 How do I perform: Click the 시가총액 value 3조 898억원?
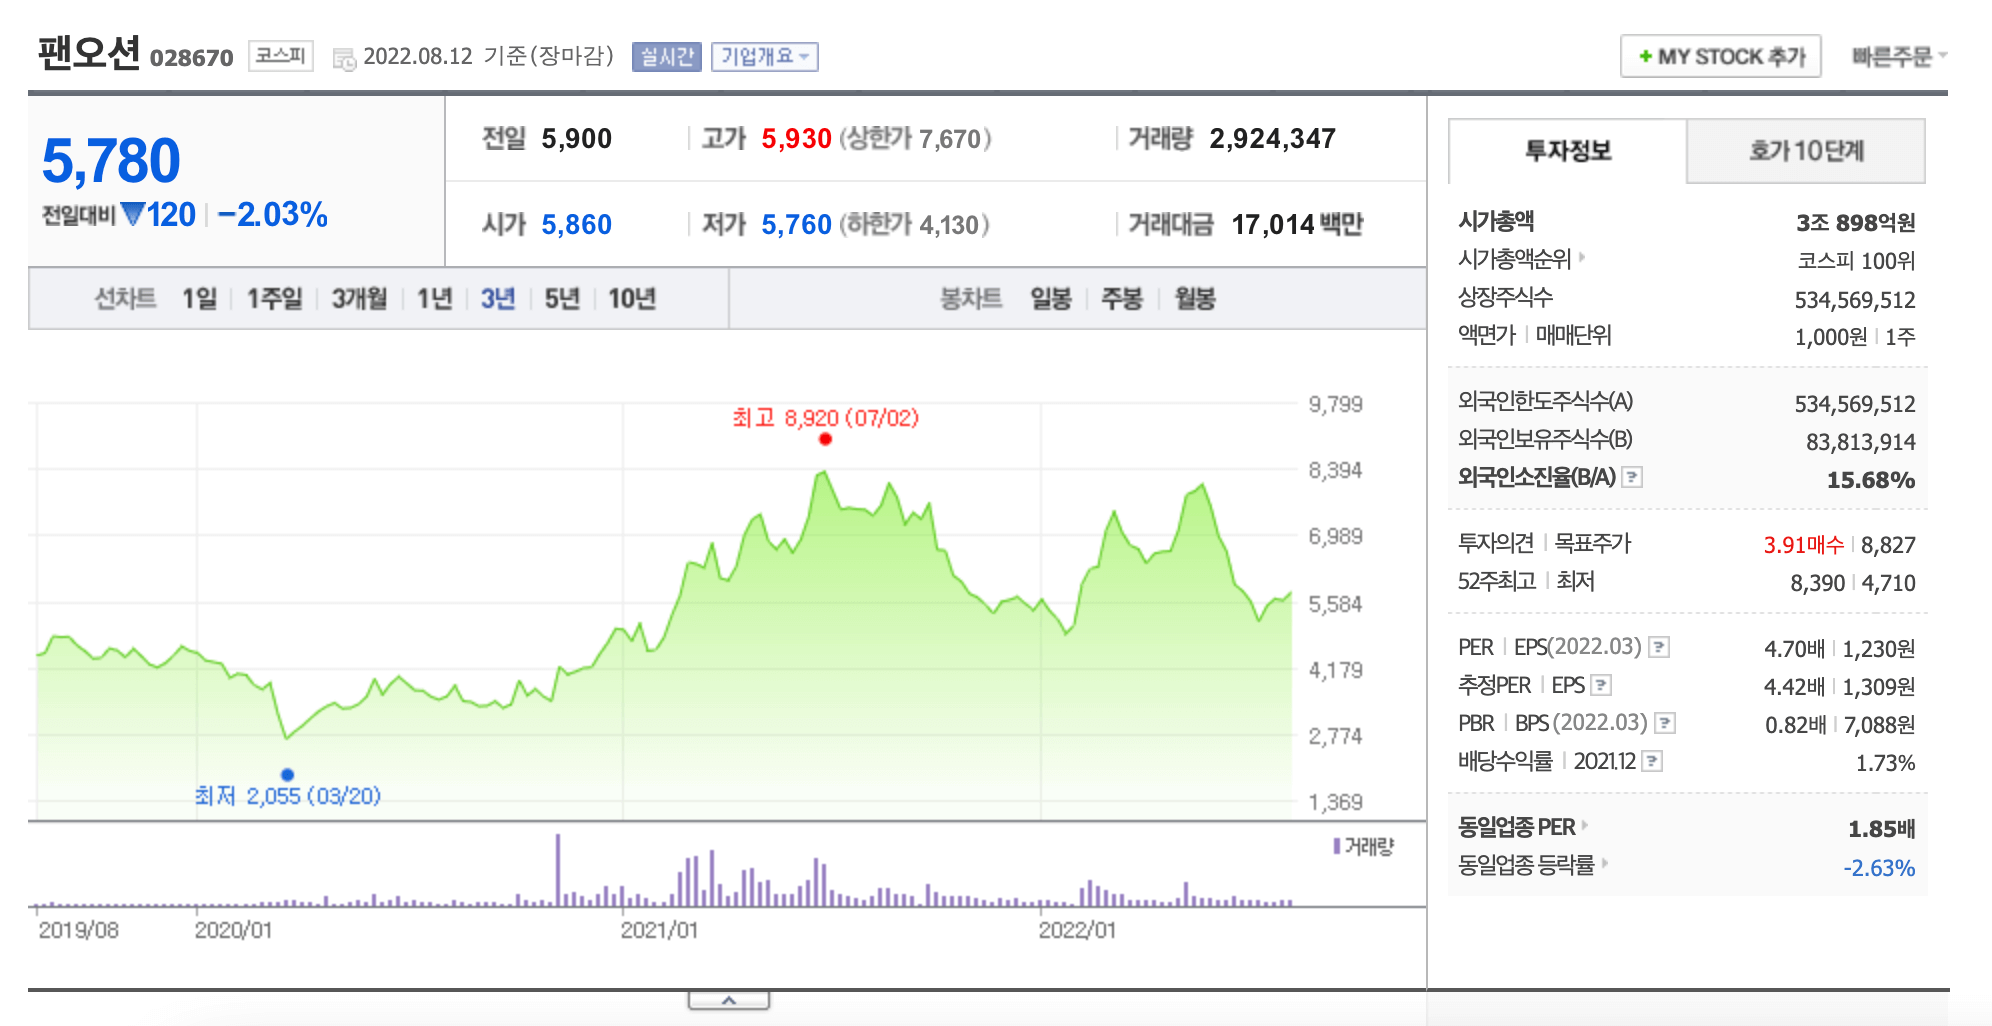coord(1855,222)
